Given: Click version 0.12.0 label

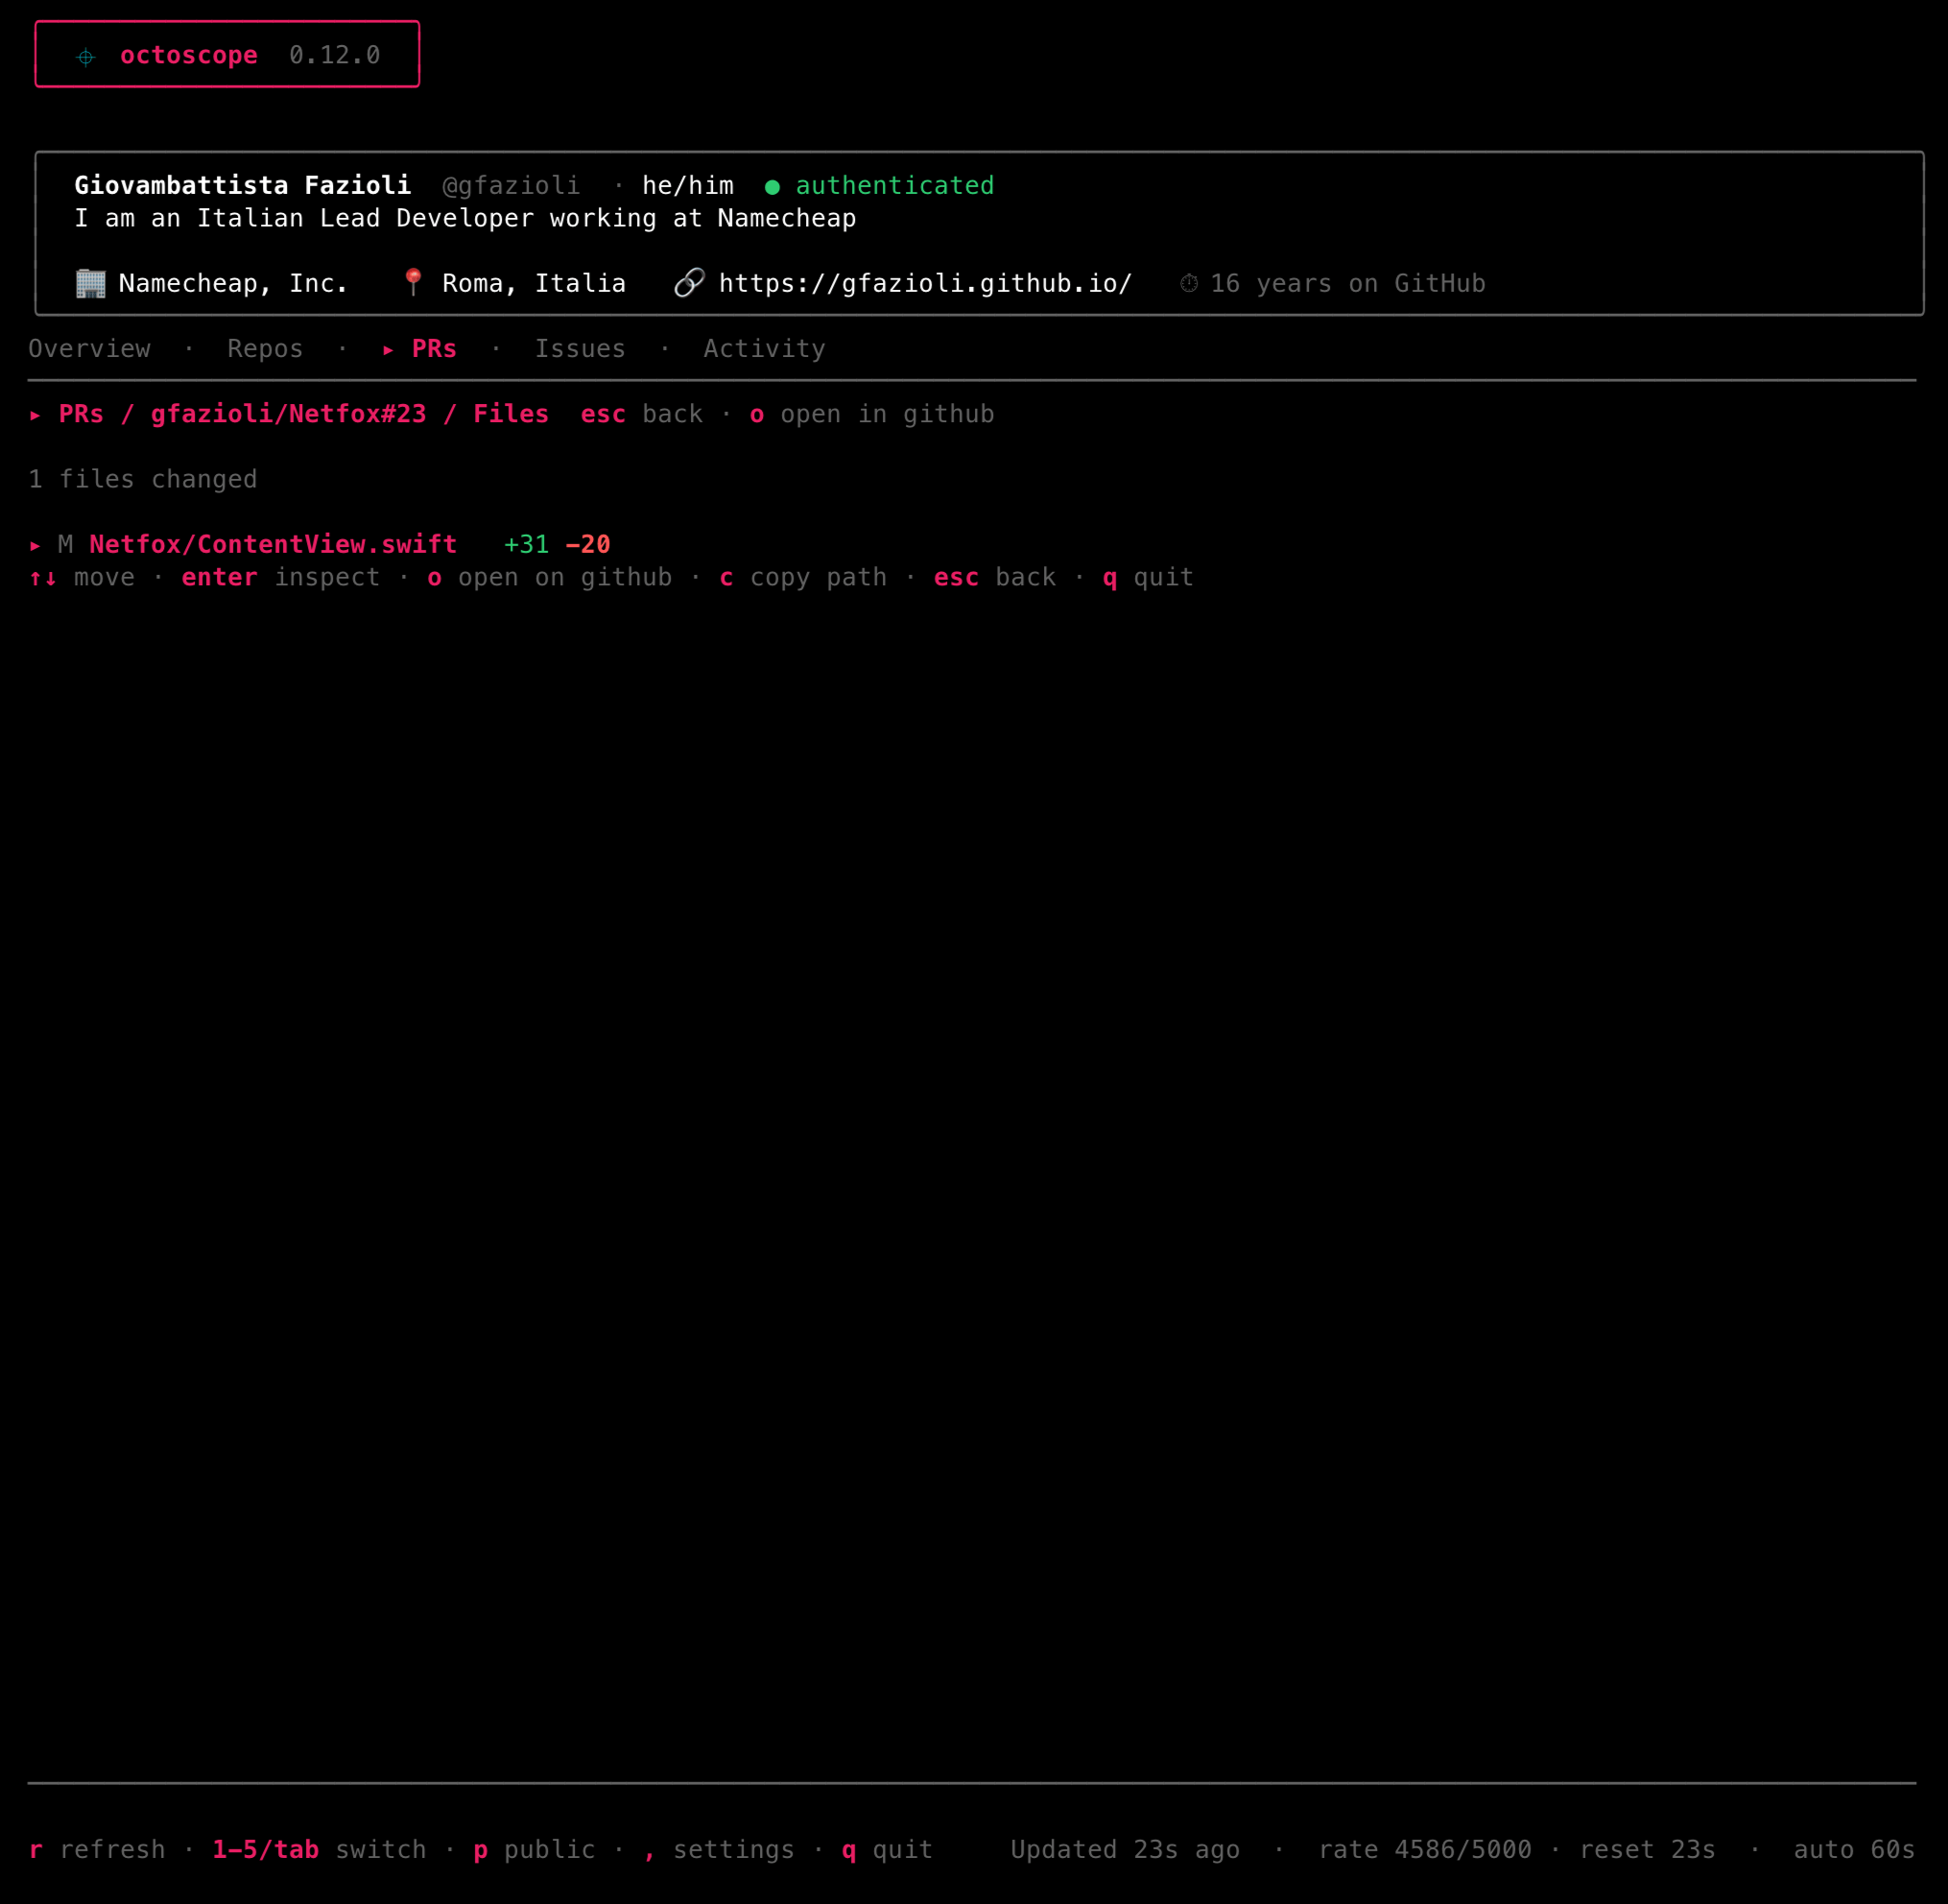Looking at the screenshot, I should pyautogui.click(x=335, y=56).
